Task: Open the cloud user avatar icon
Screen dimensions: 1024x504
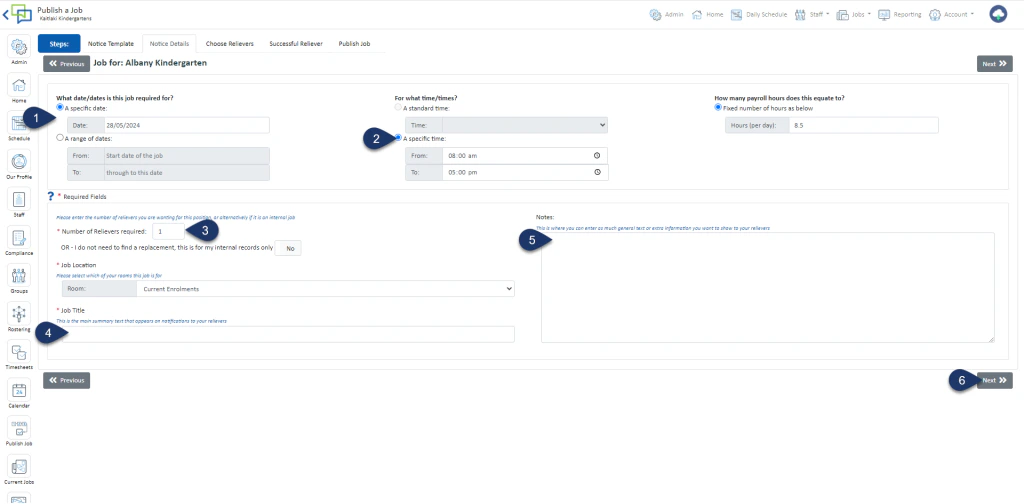Action: [x=998, y=14]
